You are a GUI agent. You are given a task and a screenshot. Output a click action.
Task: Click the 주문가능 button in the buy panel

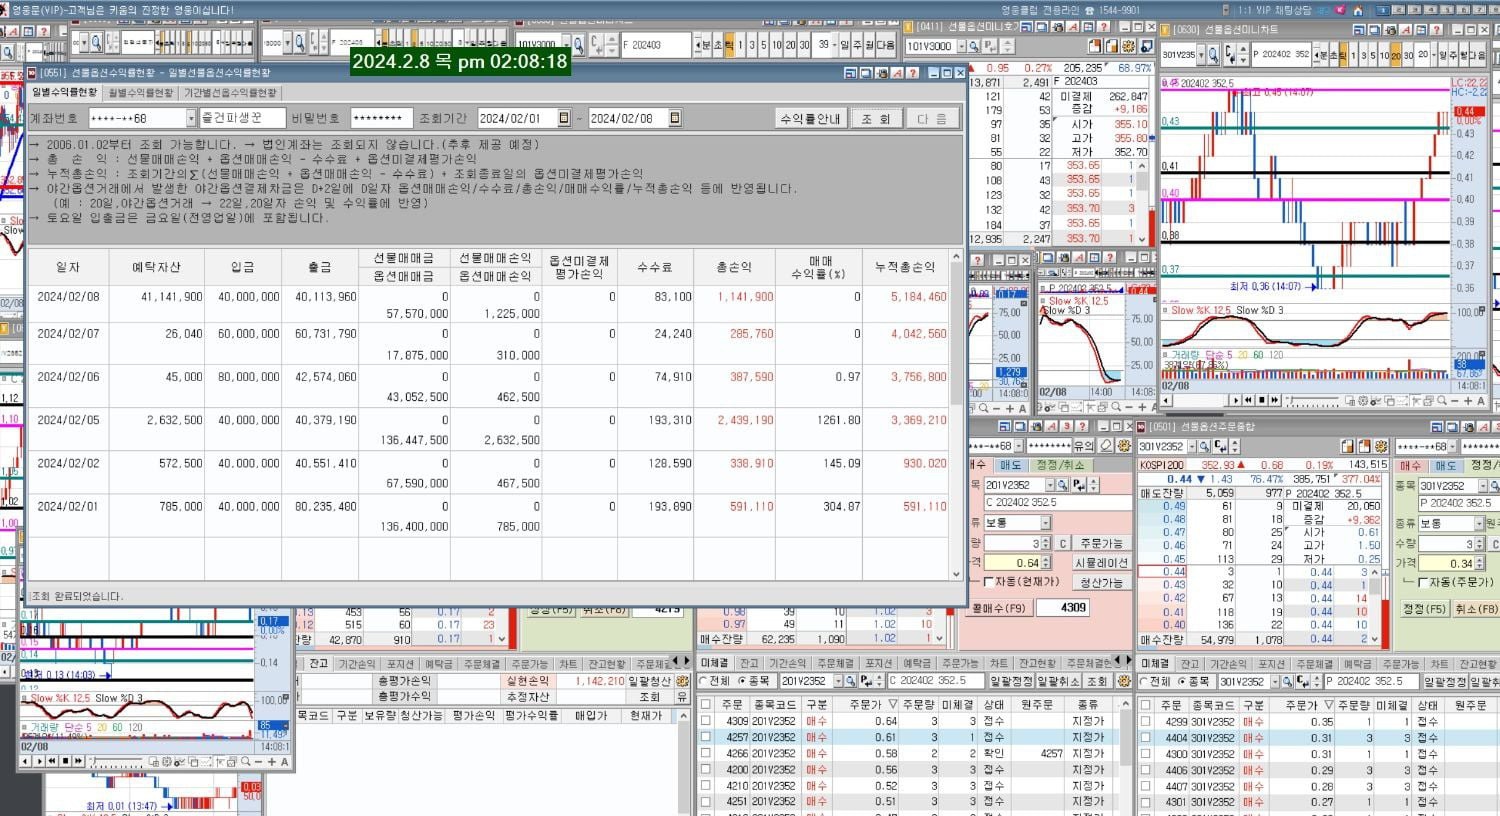[1102, 543]
